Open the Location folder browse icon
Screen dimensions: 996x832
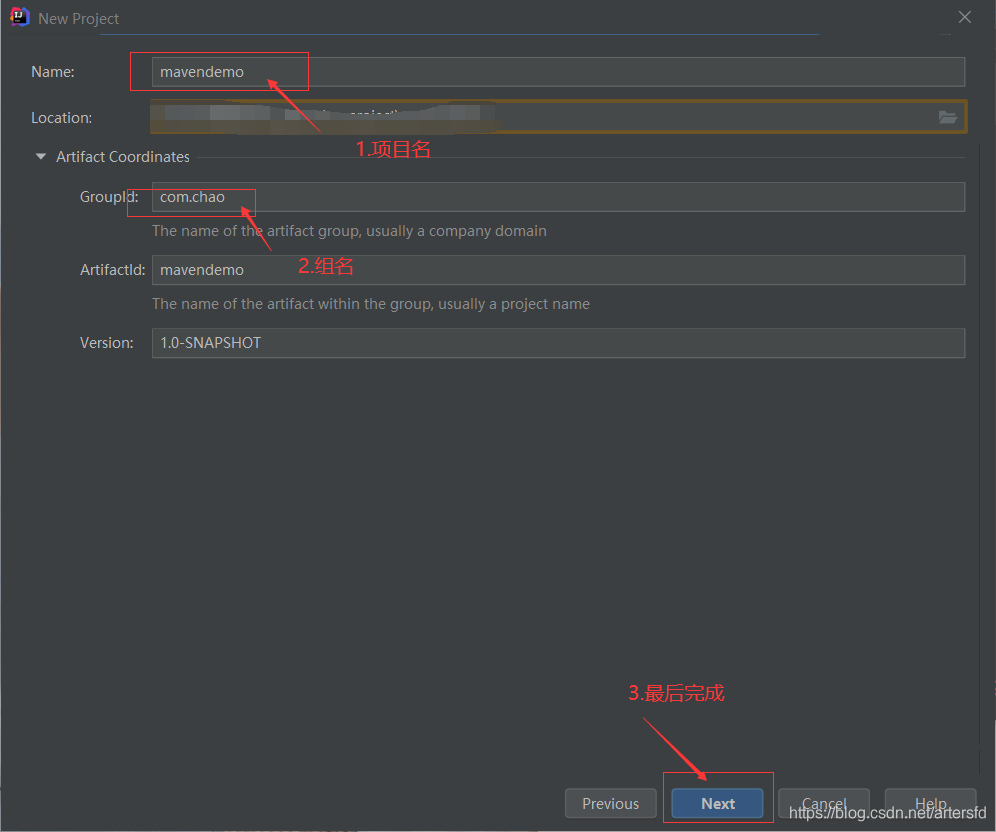(948, 117)
